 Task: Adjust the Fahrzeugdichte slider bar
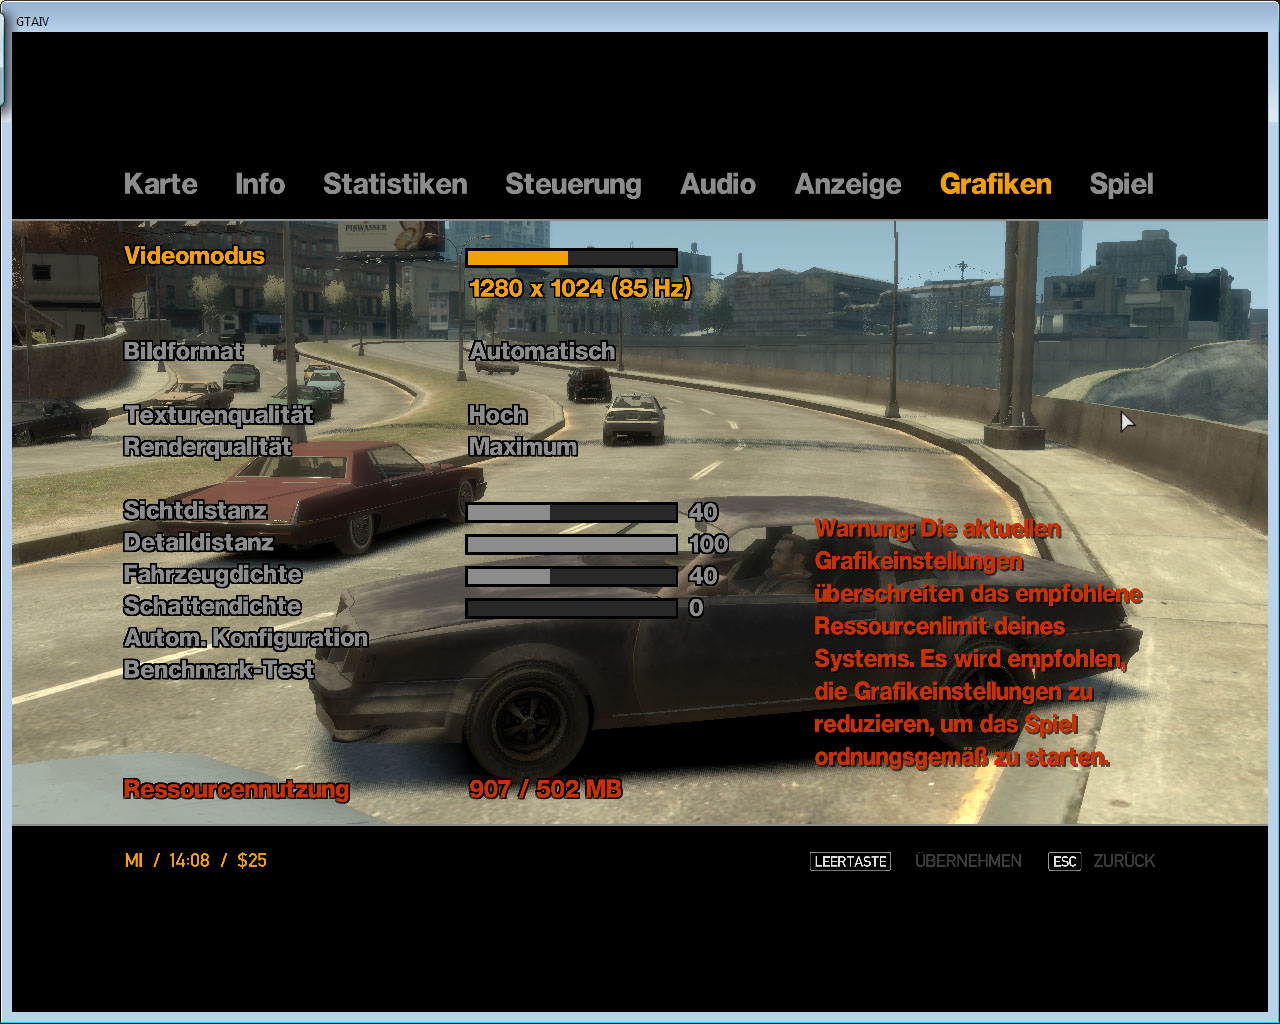click(572, 576)
